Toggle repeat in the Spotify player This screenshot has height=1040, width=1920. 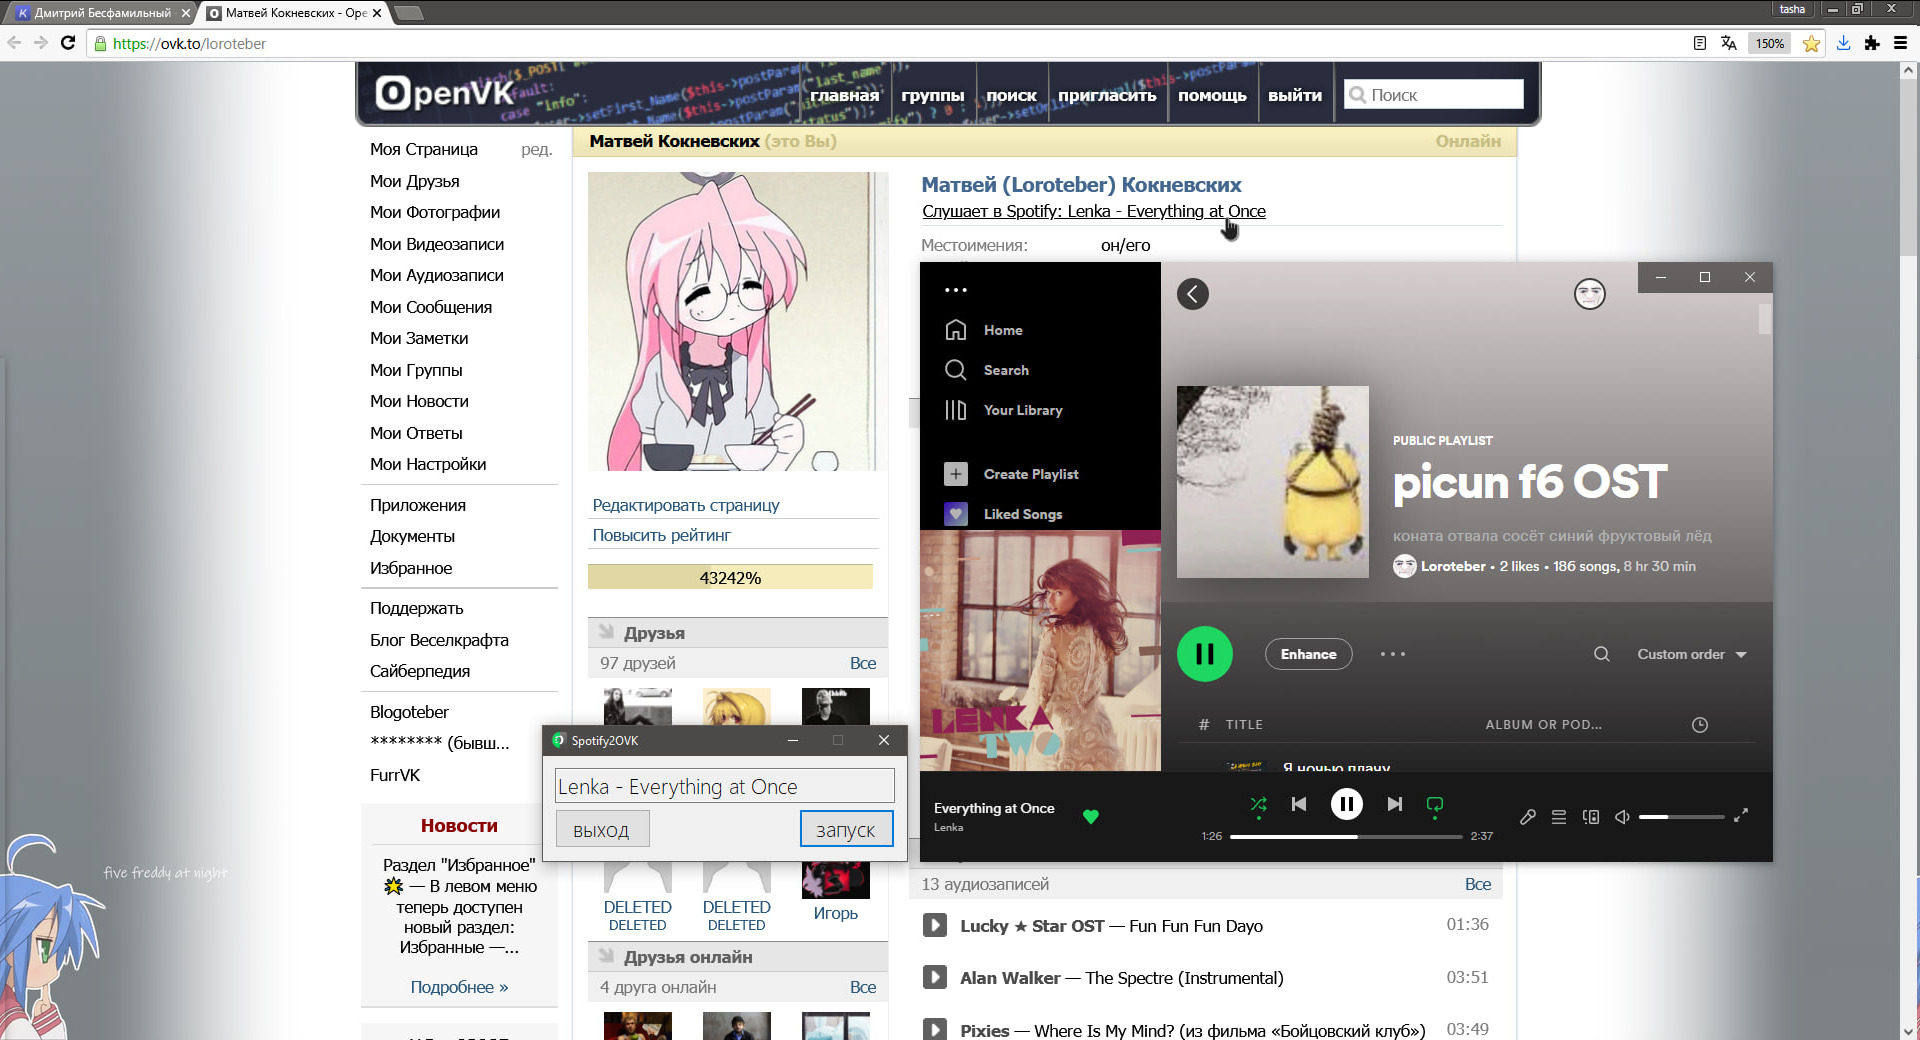pos(1435,804)
